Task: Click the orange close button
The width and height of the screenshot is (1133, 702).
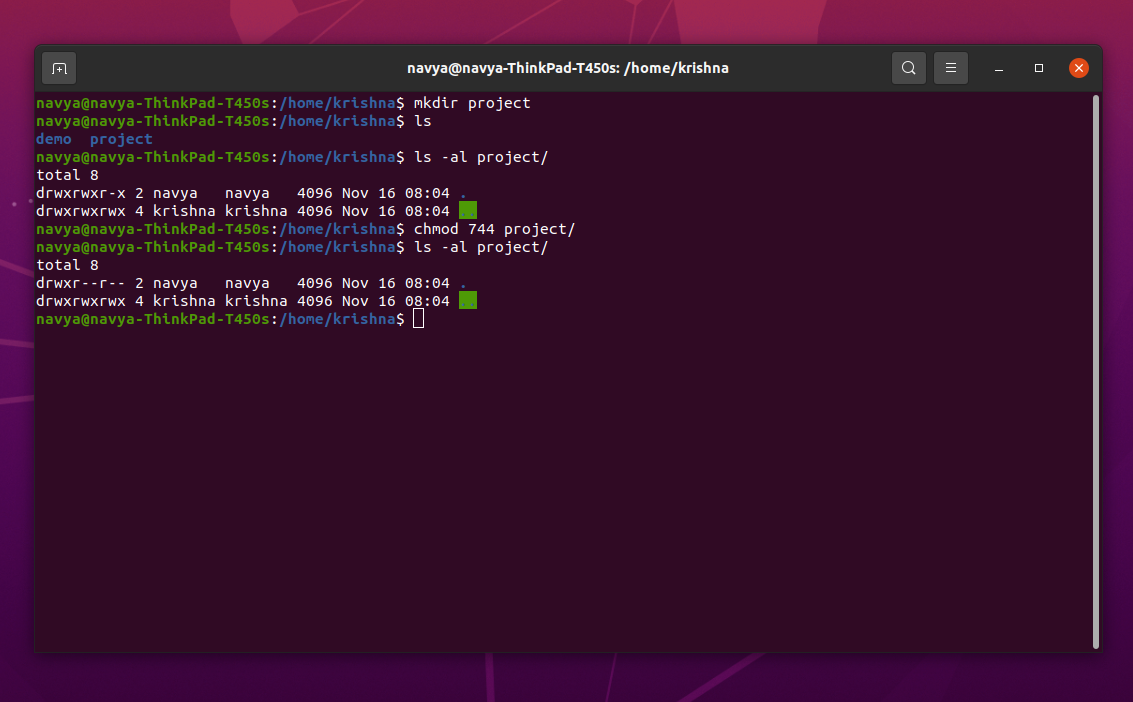Action: [1078, 68]
